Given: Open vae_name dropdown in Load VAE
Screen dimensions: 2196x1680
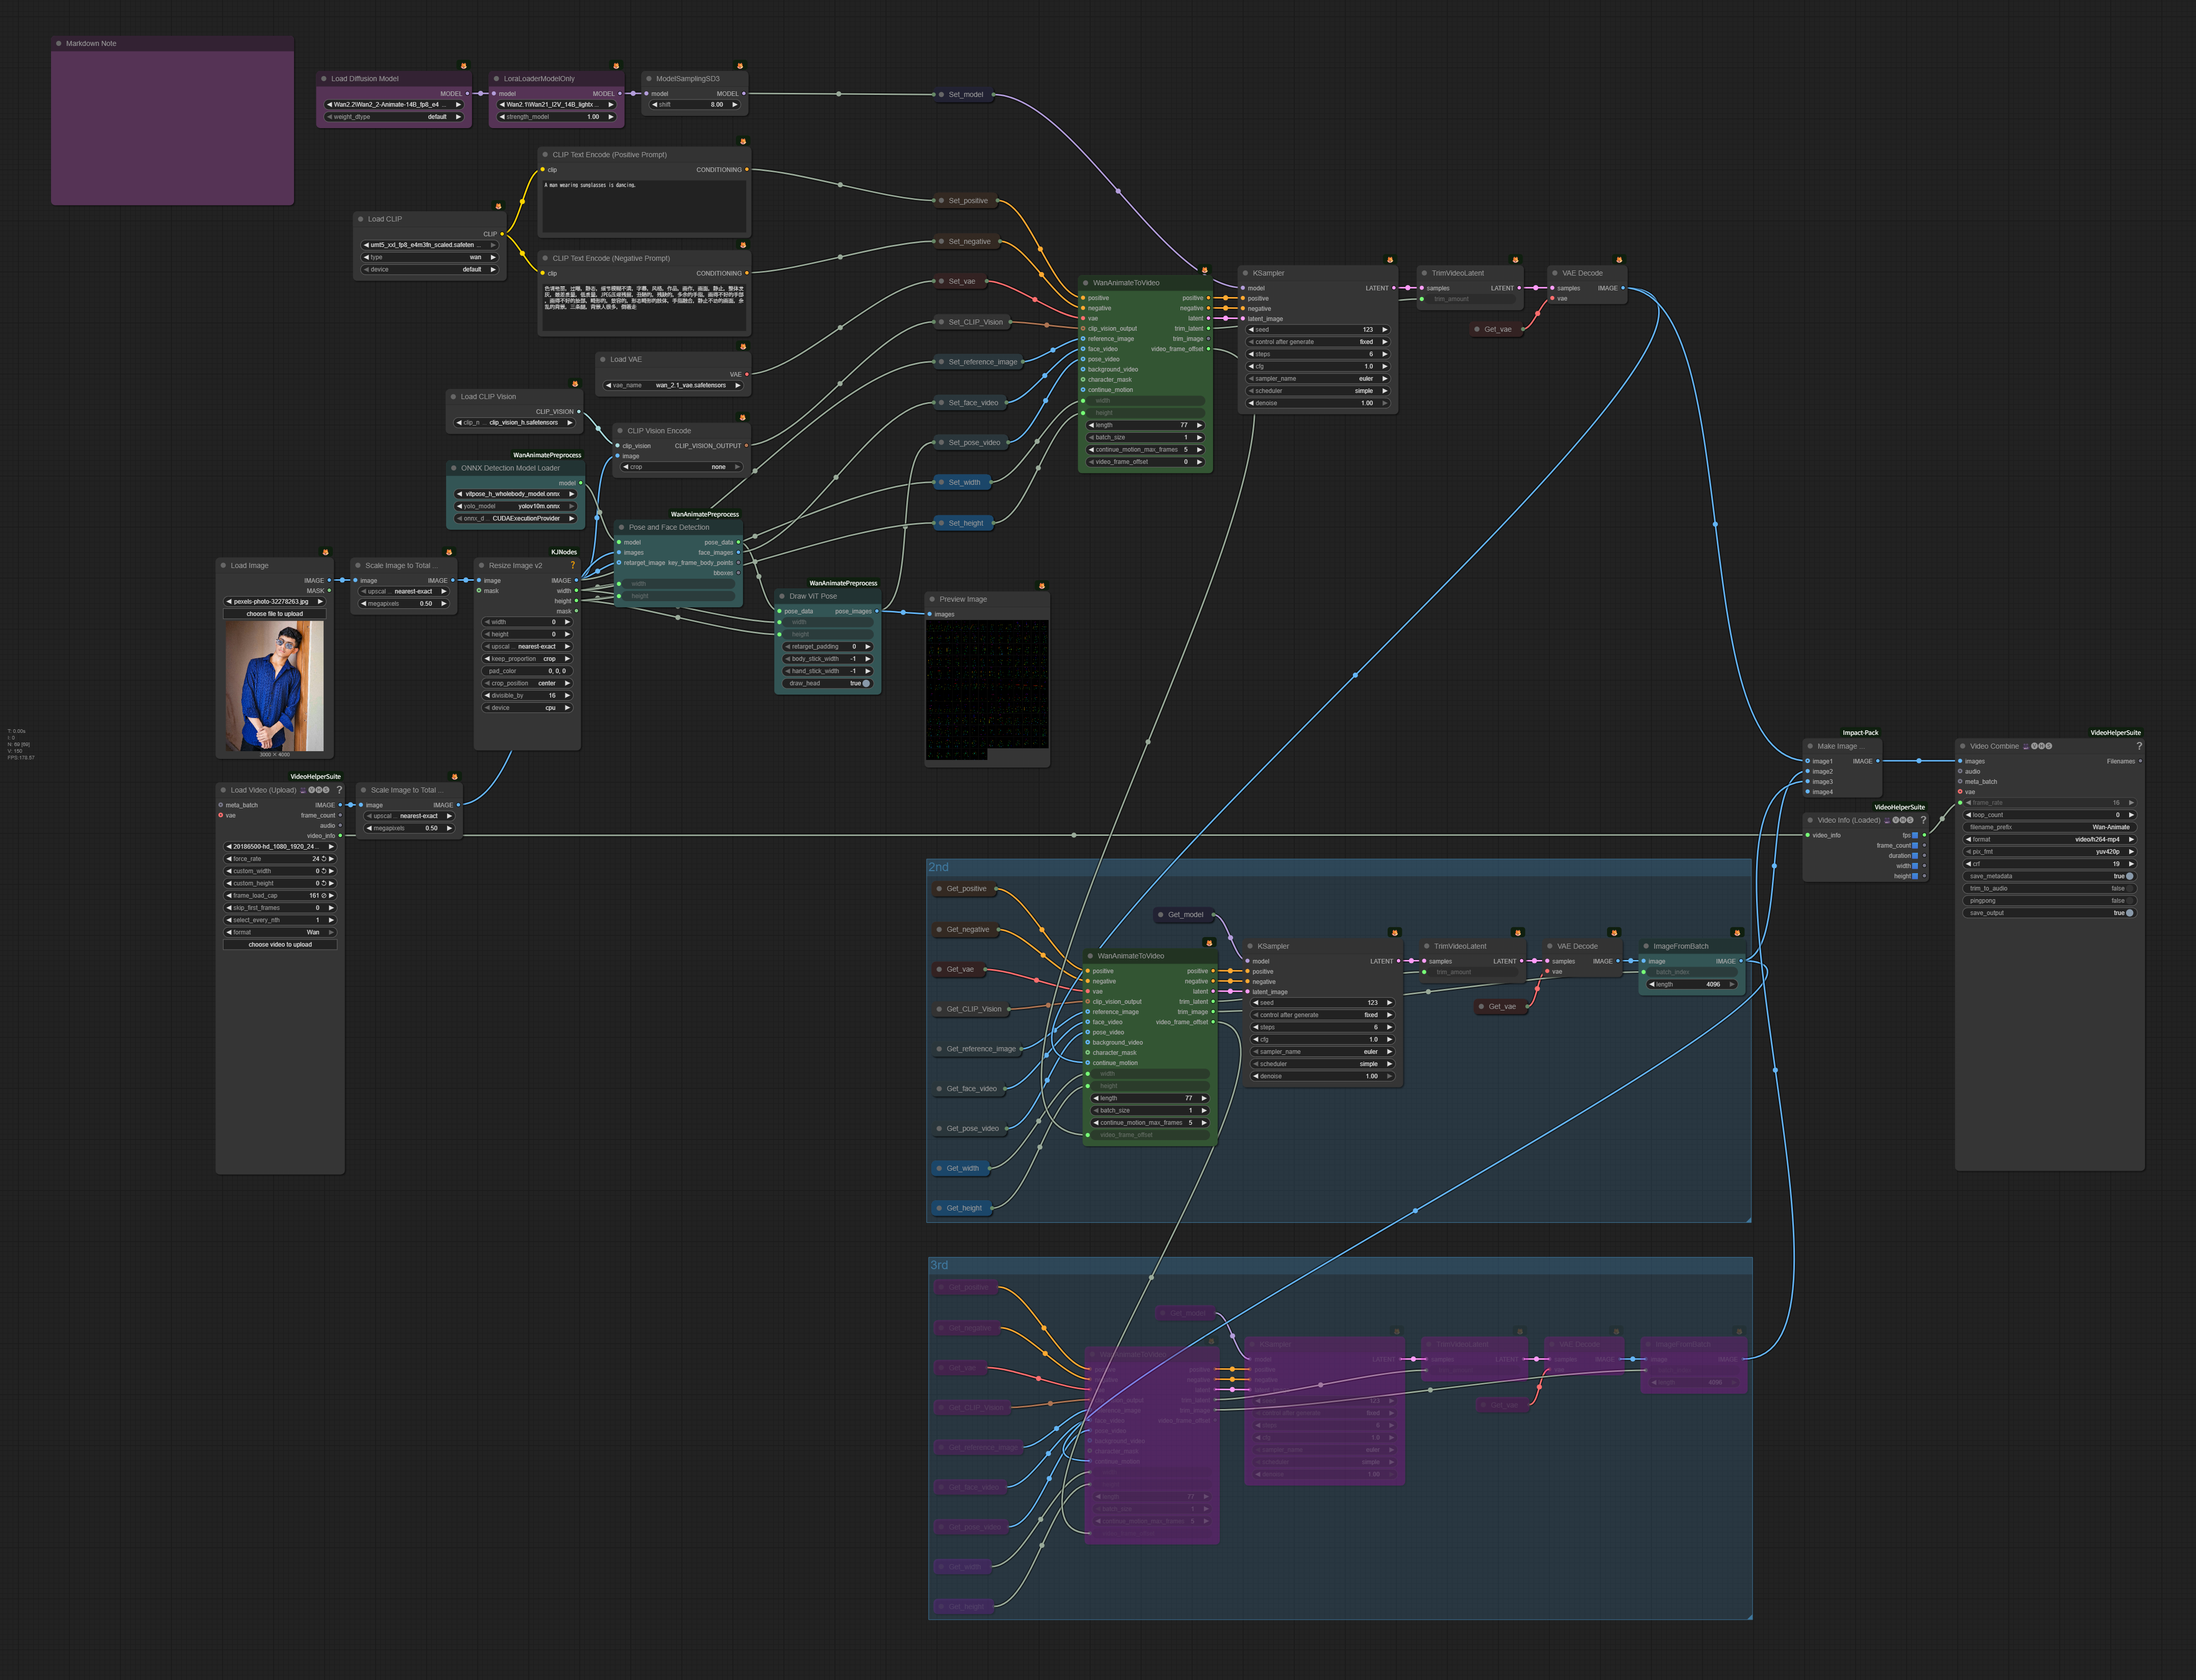Looking at the screenshot, I should (673, 385).
